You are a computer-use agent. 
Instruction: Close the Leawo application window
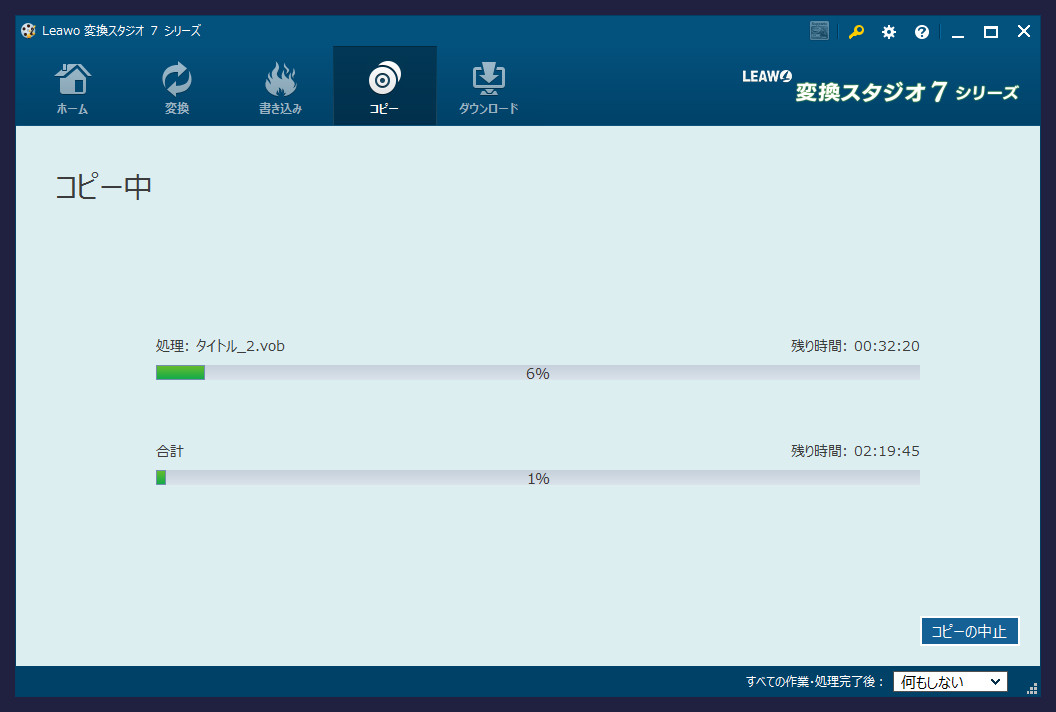coord(1023,32)
